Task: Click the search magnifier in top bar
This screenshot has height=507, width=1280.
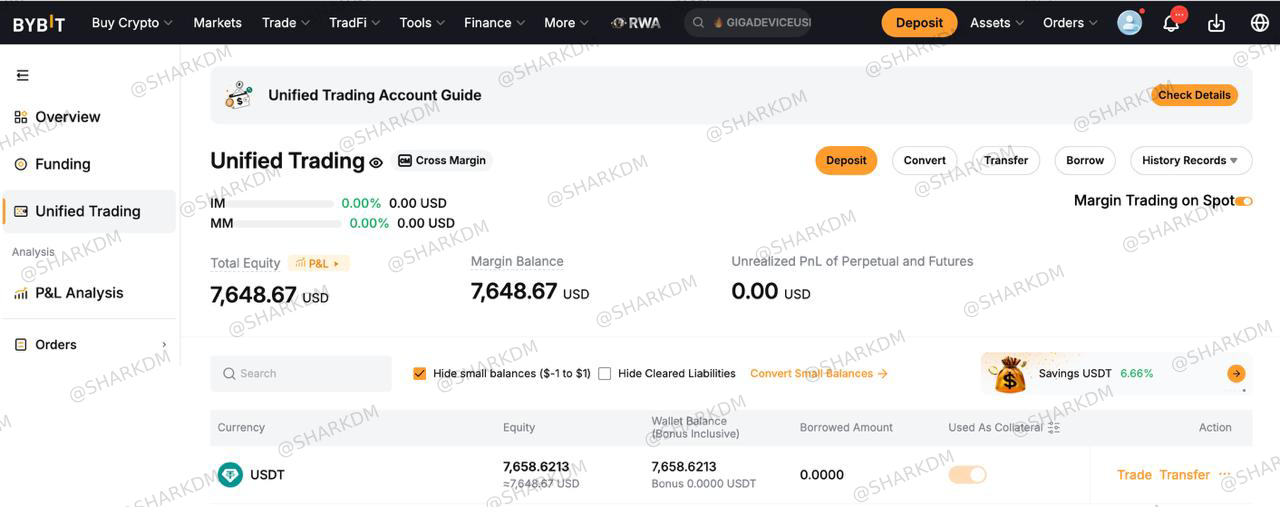Action: point(697,23)
